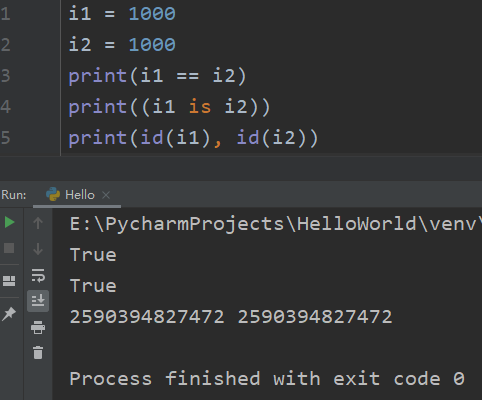This screenshot has height=400, width=482.
Task: Click the green Rerun play icon
Action: (x=10, y=222)
